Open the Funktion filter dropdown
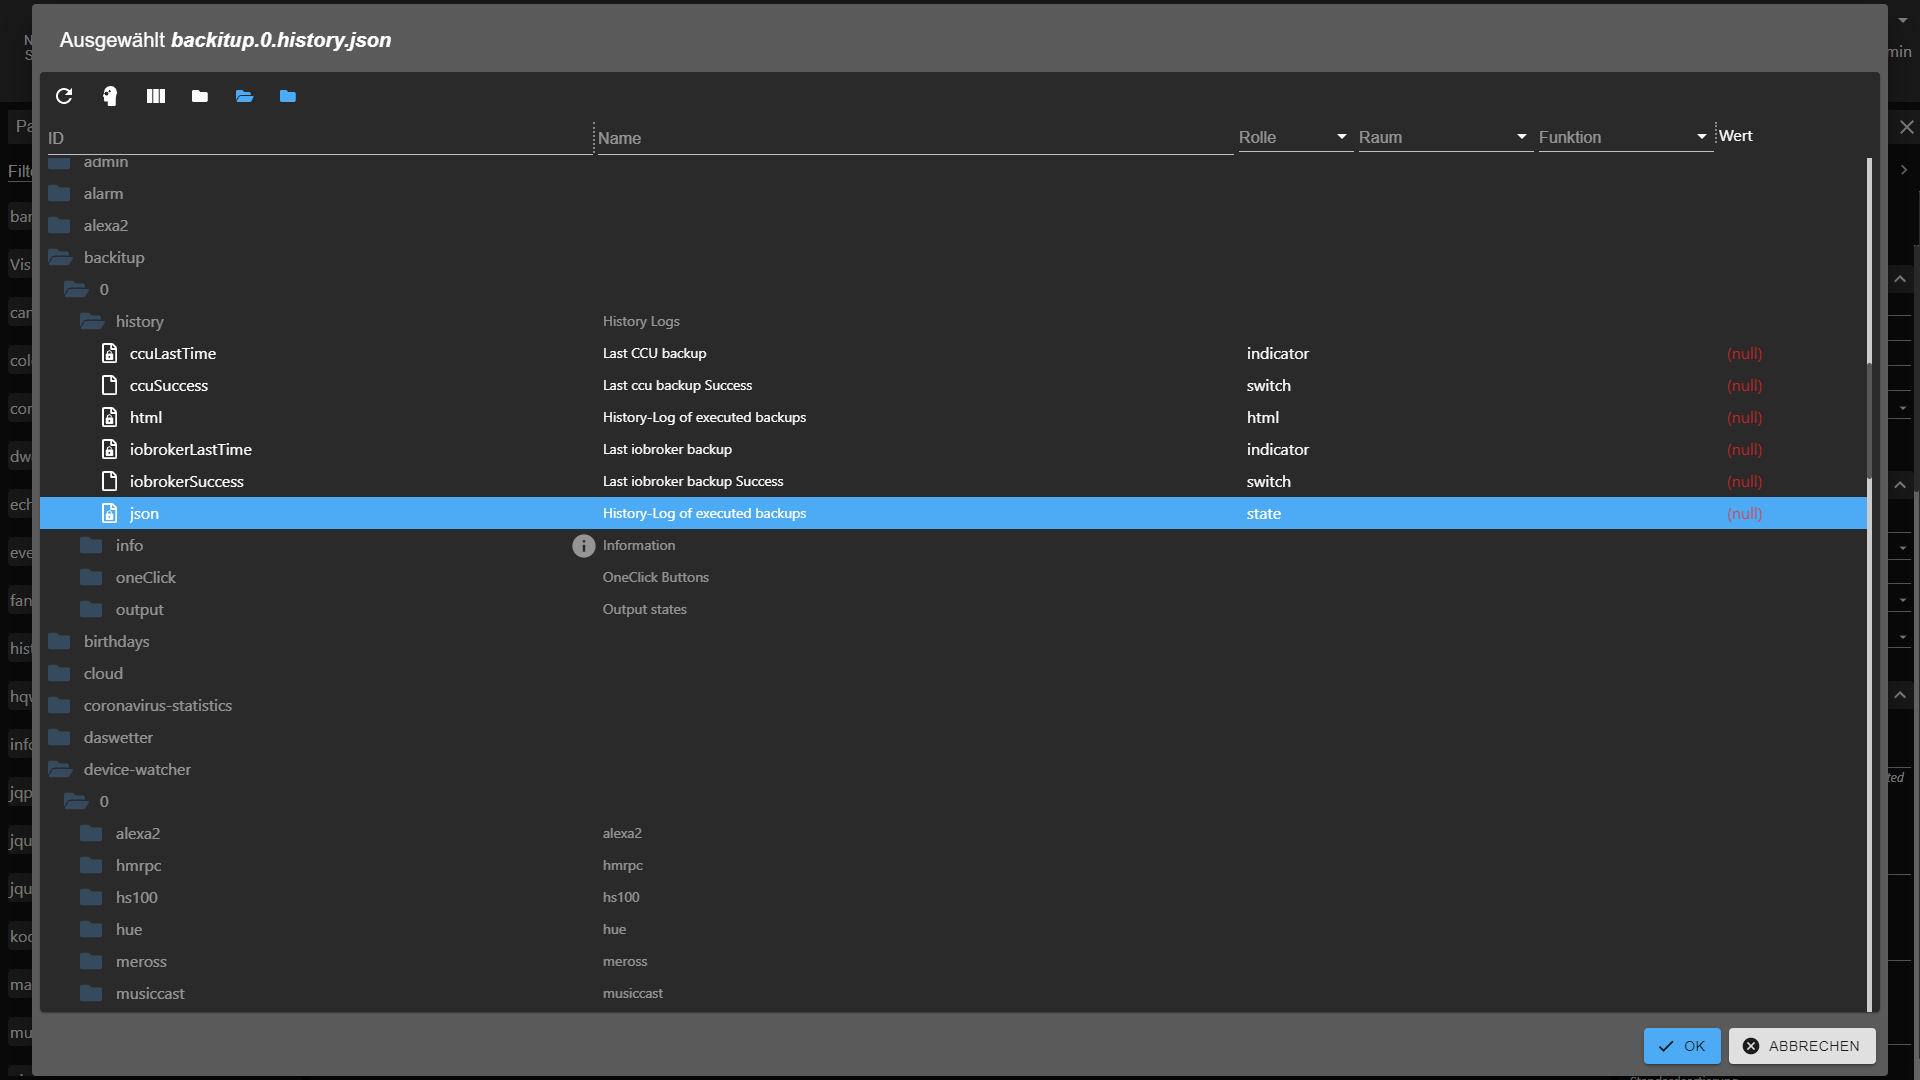Screen dimensions: 1920x1080 [1624, 137]
